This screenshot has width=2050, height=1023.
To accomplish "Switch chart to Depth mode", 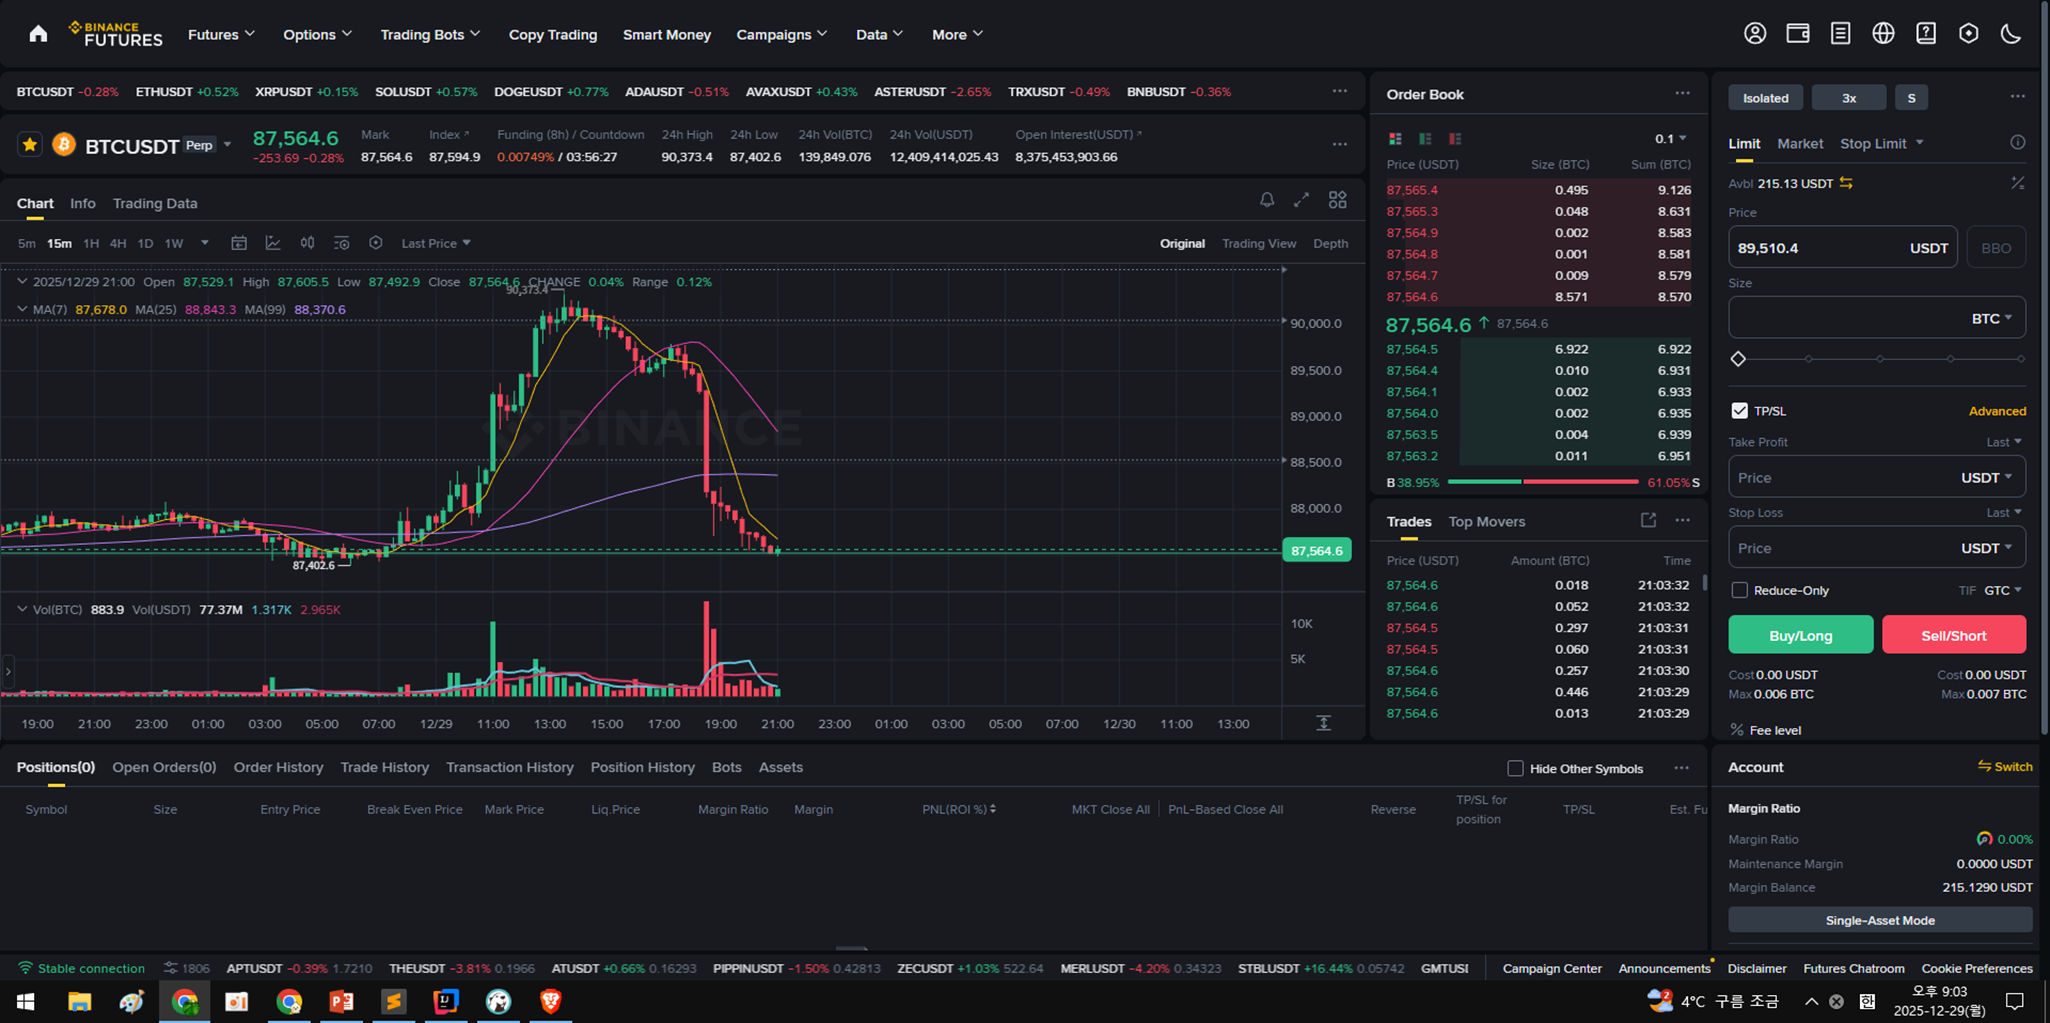I will pyautogui.click(x=1330, y=243).
